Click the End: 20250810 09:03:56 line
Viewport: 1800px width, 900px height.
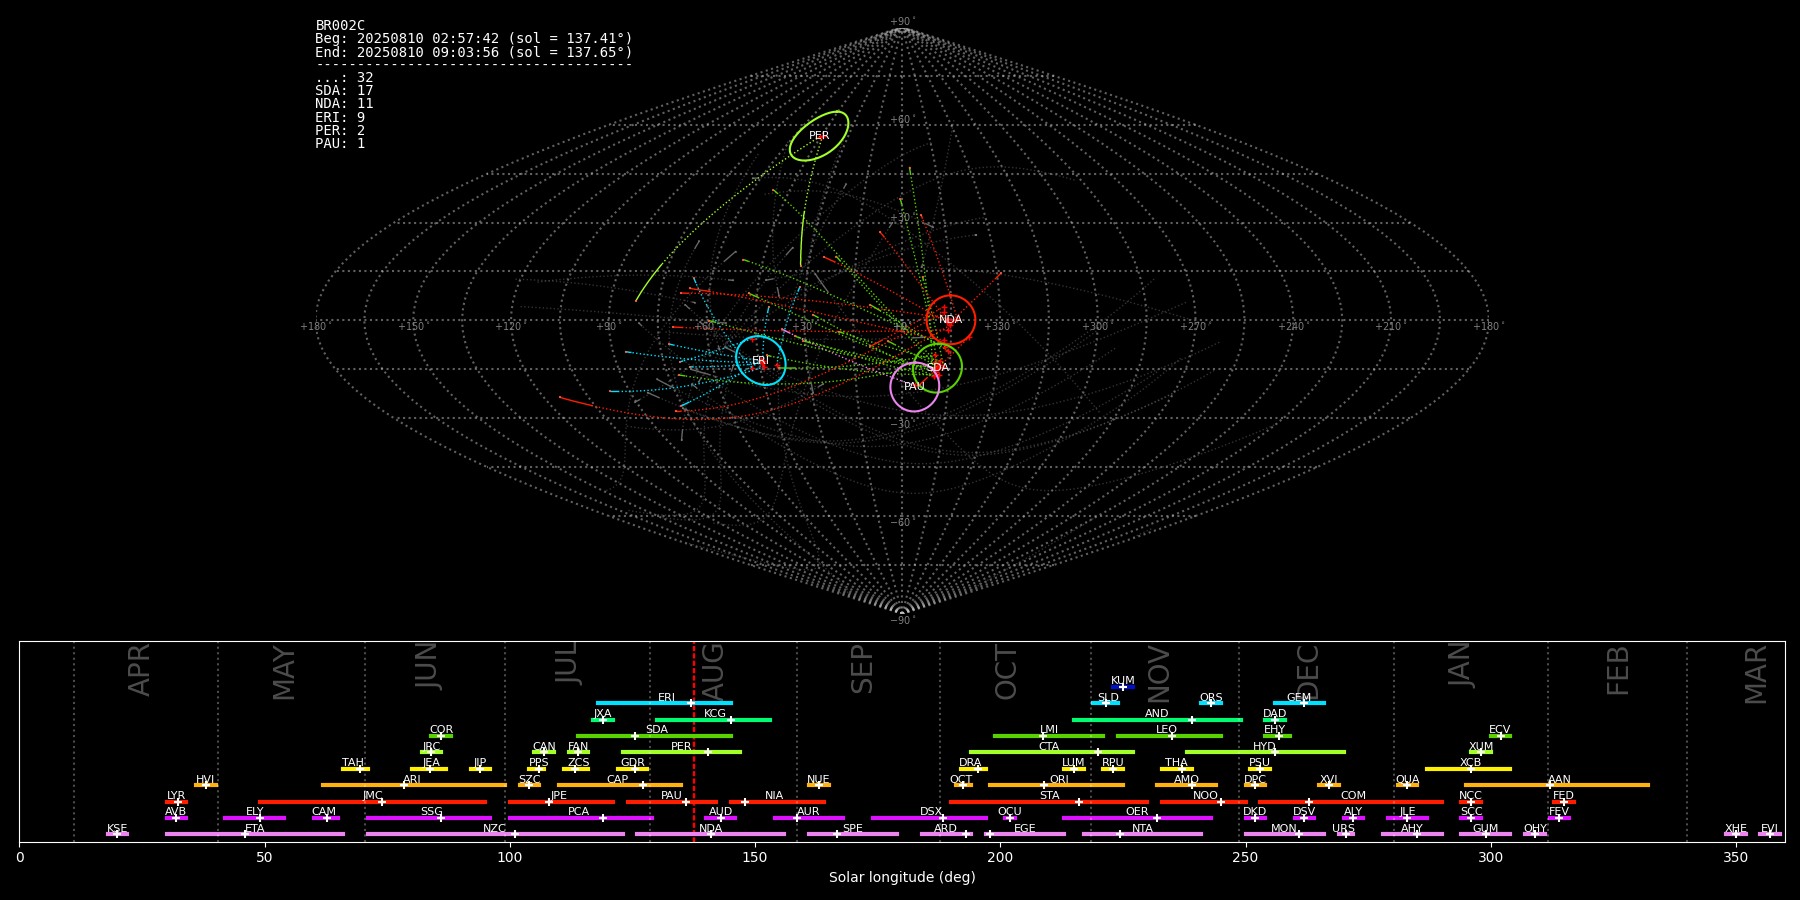(474, 52)
